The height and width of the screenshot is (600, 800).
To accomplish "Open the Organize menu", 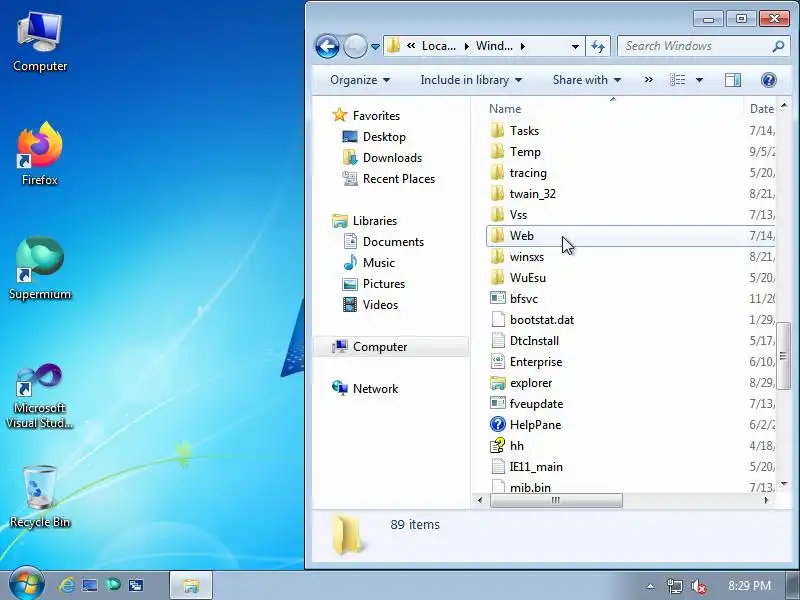I will coord(360,80).
